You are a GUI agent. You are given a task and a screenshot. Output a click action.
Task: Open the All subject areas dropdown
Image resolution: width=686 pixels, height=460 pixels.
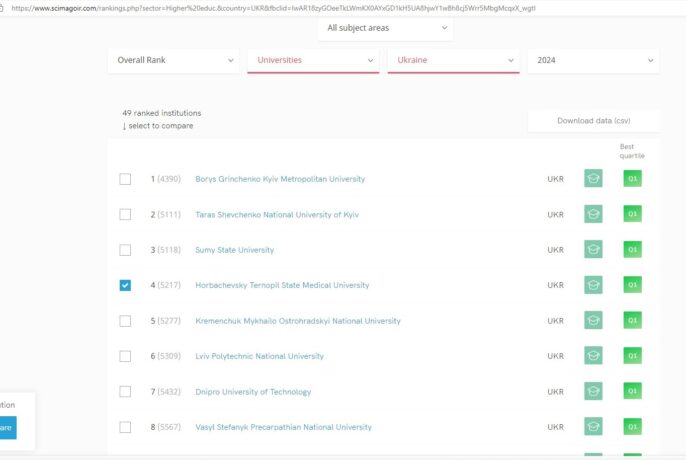[x=385, y=28]
